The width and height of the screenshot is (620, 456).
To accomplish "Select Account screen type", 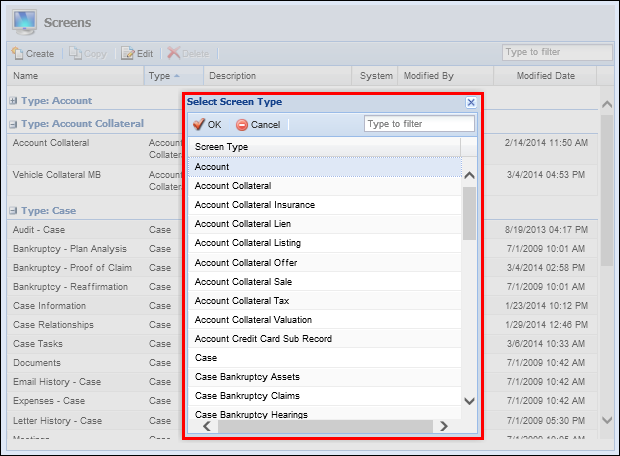I will click(x=325, y=167).
